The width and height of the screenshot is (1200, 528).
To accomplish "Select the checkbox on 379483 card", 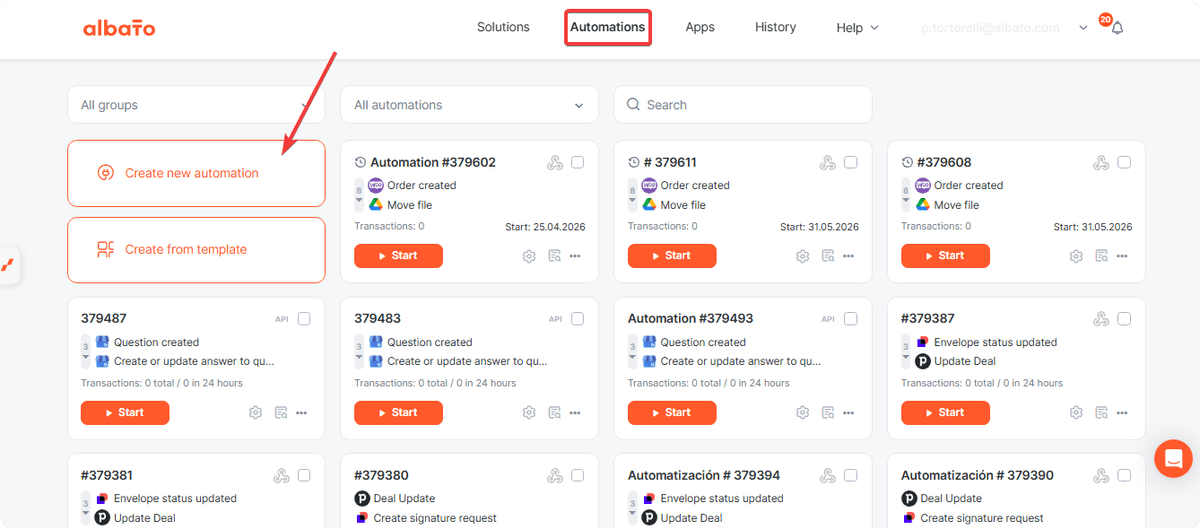I will 578,319.
